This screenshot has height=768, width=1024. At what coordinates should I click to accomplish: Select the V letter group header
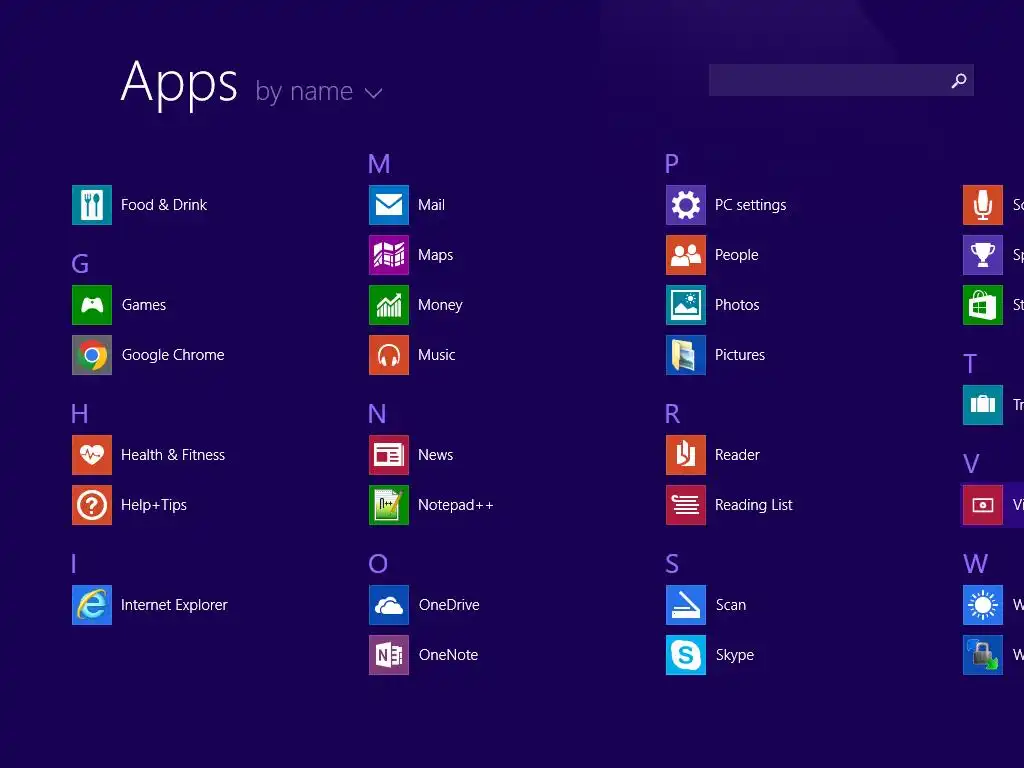coord(971,464)
